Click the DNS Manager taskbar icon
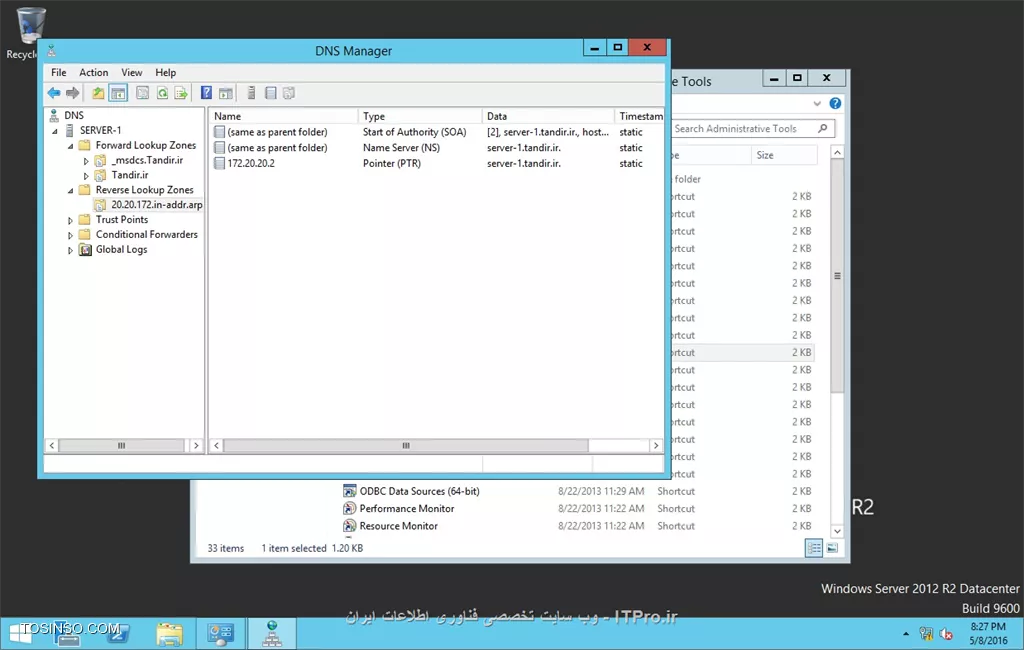1024x650 pixels. pyautogui.click(x=272, y=634)
